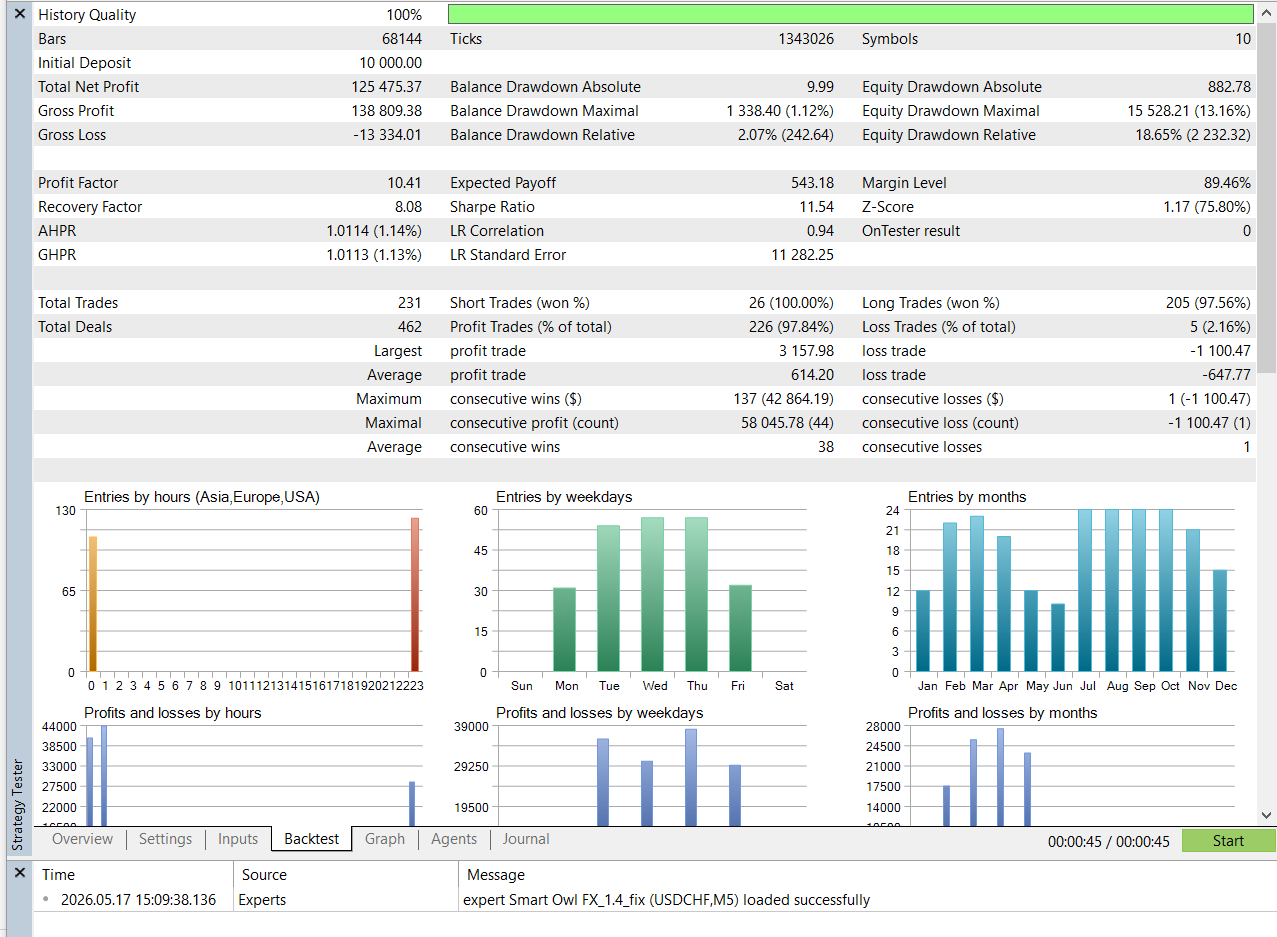The height and width of the screenshot is (937, 1277).
Task: Click the Recovery Factor value 8.08
Action: coord(408,207)
